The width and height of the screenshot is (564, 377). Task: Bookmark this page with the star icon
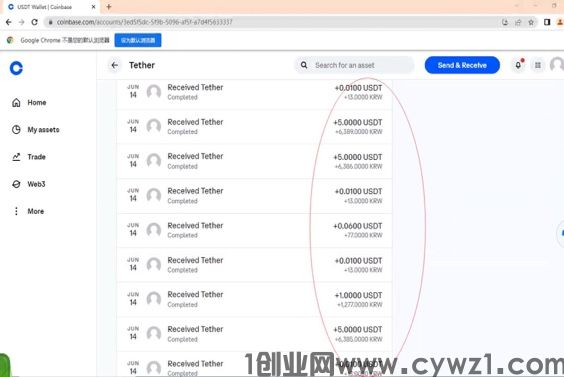coord(531,22)
